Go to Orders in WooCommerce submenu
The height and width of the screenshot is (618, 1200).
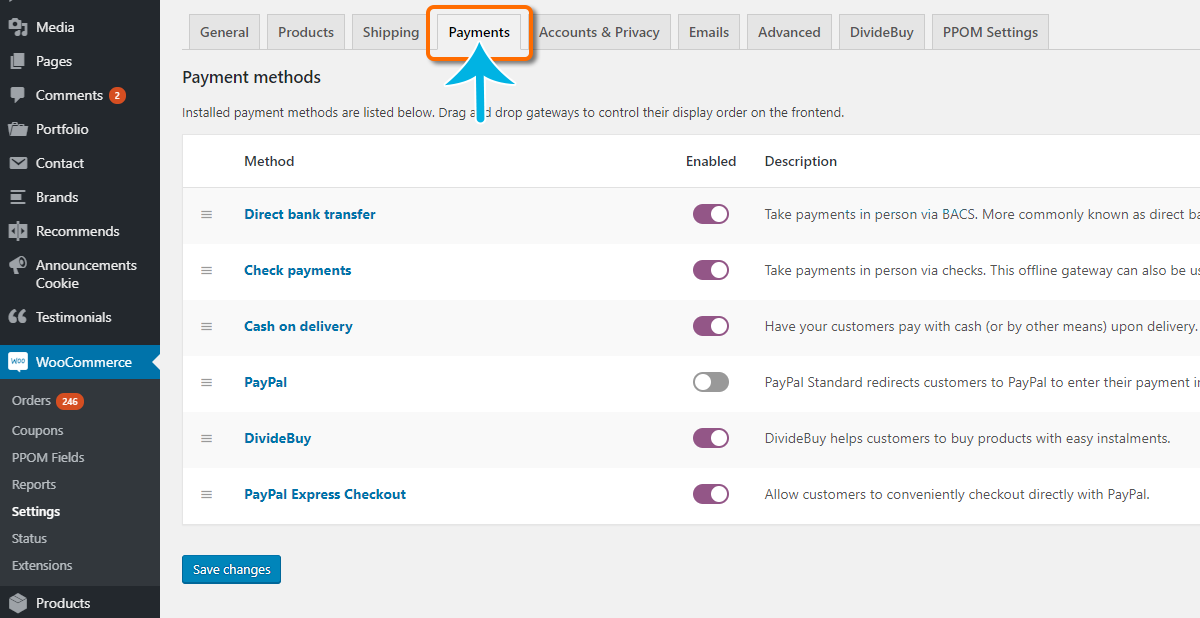(31, 401)
